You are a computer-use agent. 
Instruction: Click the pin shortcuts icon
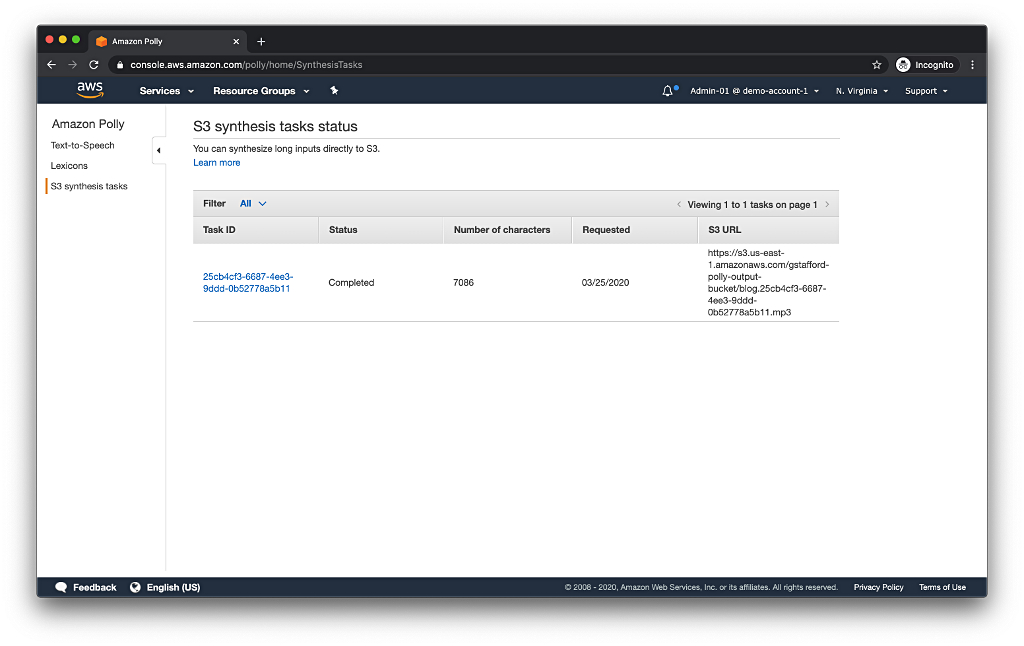pos(334,91)
